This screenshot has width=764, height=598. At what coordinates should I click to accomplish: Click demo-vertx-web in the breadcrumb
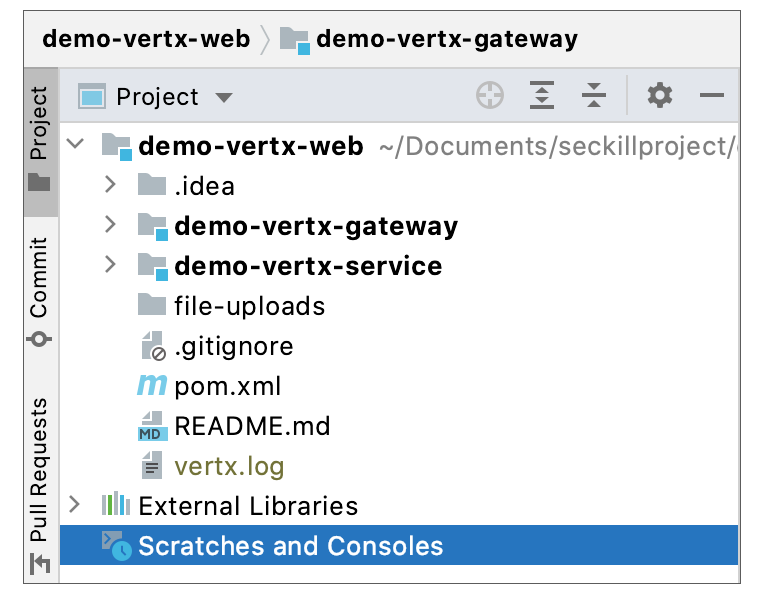pyautogui.click(x=145, y=40)
